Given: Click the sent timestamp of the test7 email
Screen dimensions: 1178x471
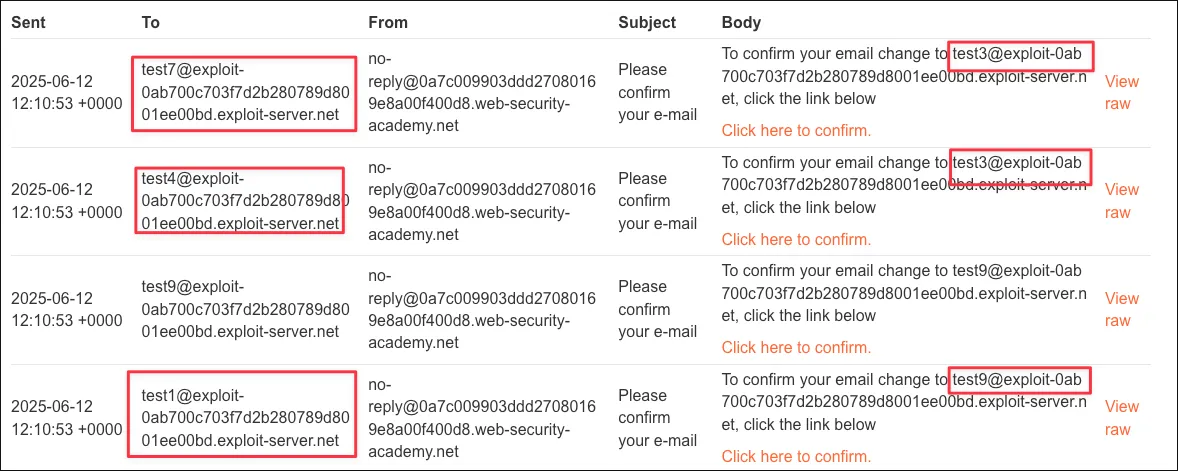Looking at the screenshot, I should coord(66,92).
